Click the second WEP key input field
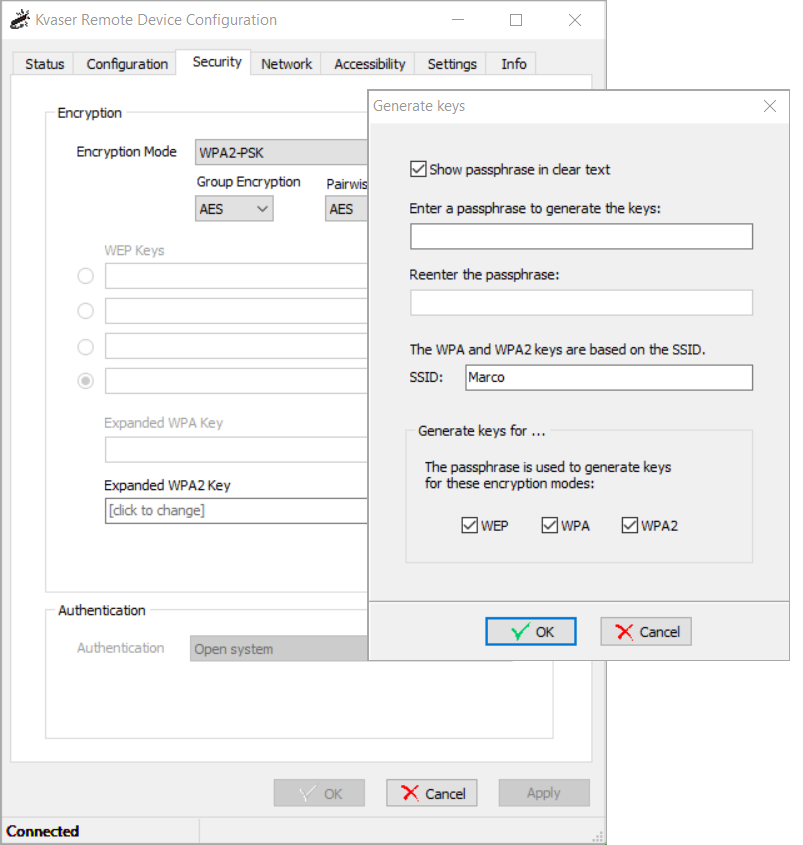The width and height of the screenshot is (803, 845). (236, 311)
